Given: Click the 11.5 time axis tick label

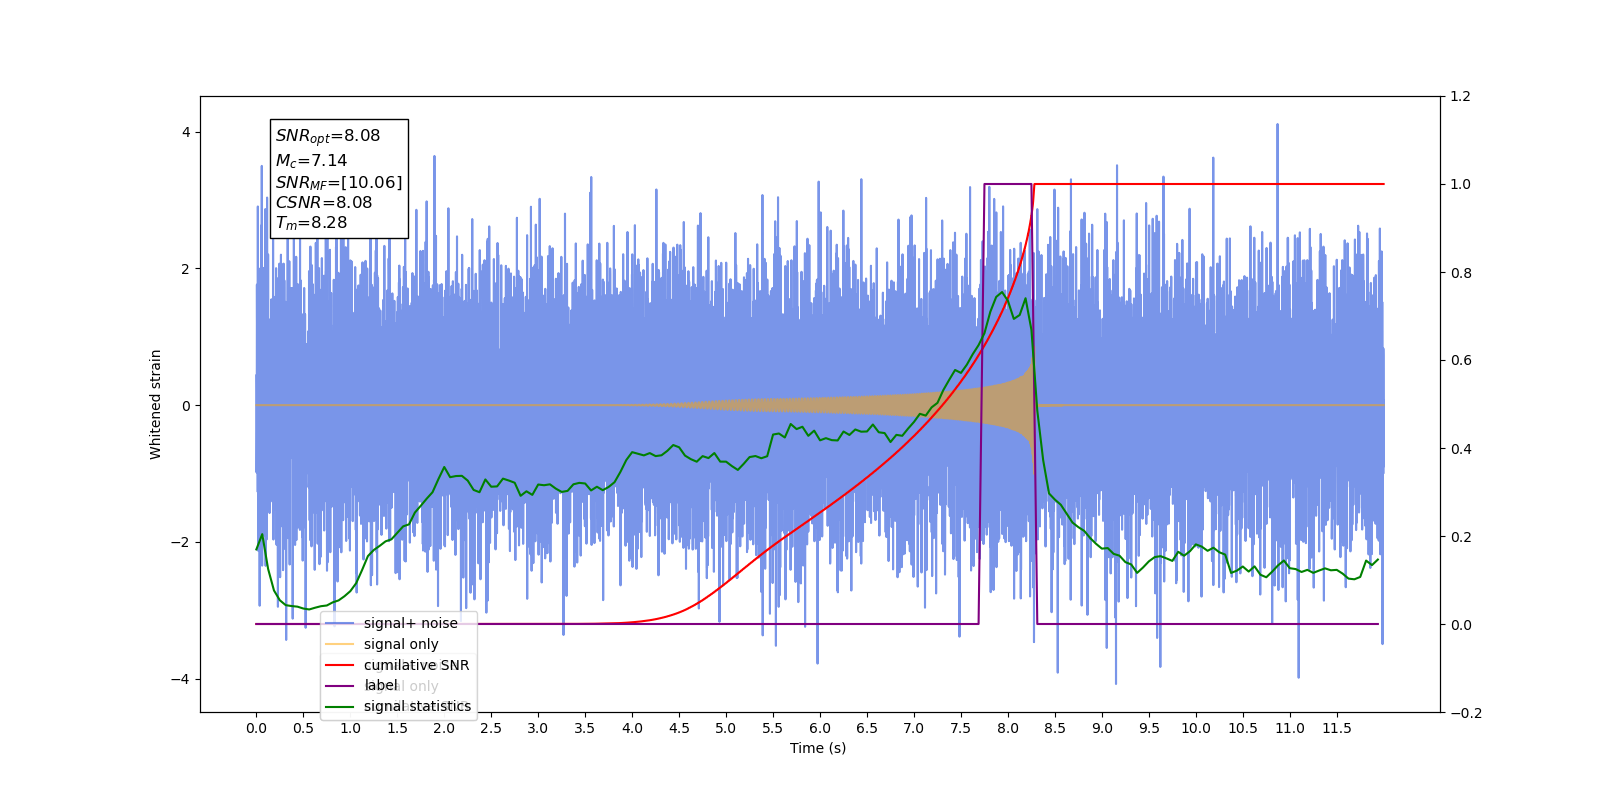Looking at the screenshot, I should [x=1337, y=728].
